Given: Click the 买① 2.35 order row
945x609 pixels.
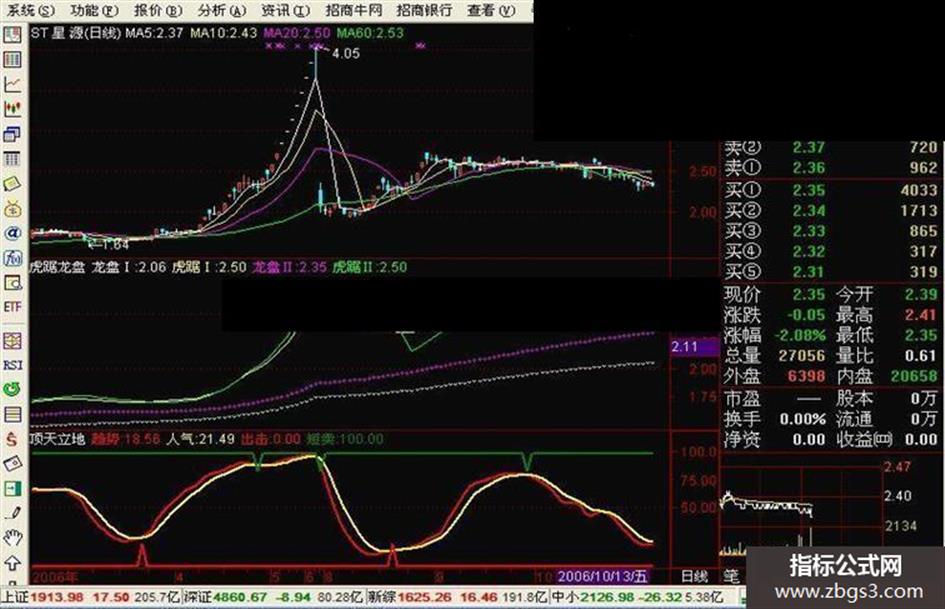Looking at the screenshot, I should [x=830, y=191].
